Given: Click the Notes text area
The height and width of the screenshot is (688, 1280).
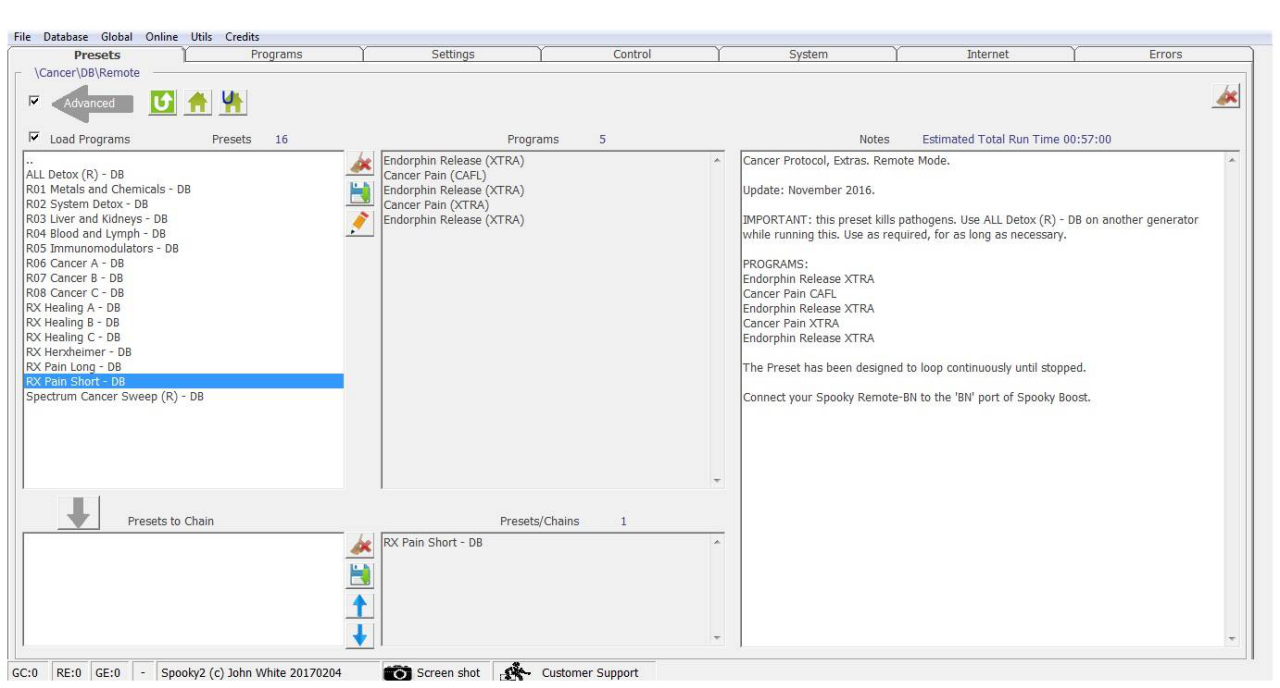Looking at the screenshot, I should click(982, 399).
